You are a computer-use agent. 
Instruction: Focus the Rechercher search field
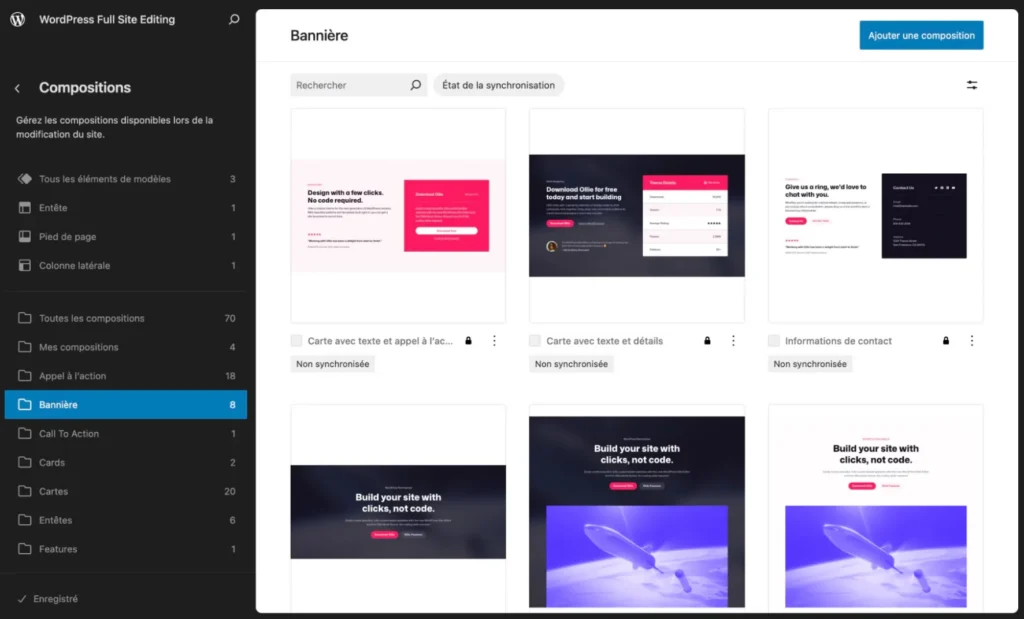(359, 85)
